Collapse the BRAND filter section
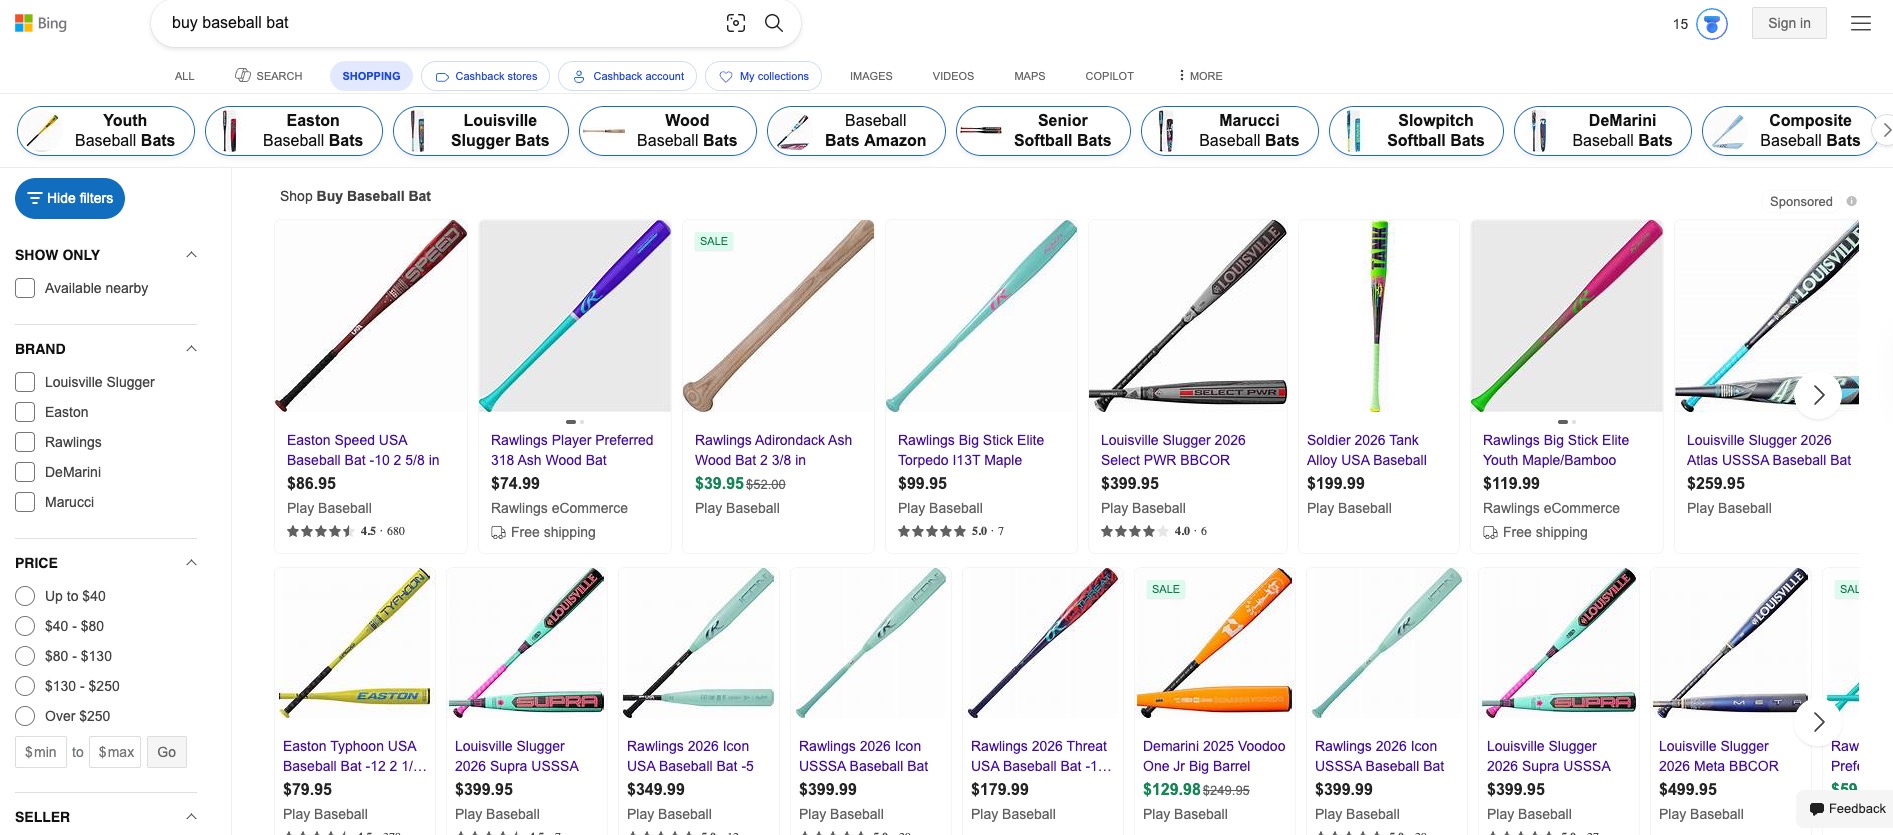Screen dimensions: 1893x835 (x=191, y=348)
